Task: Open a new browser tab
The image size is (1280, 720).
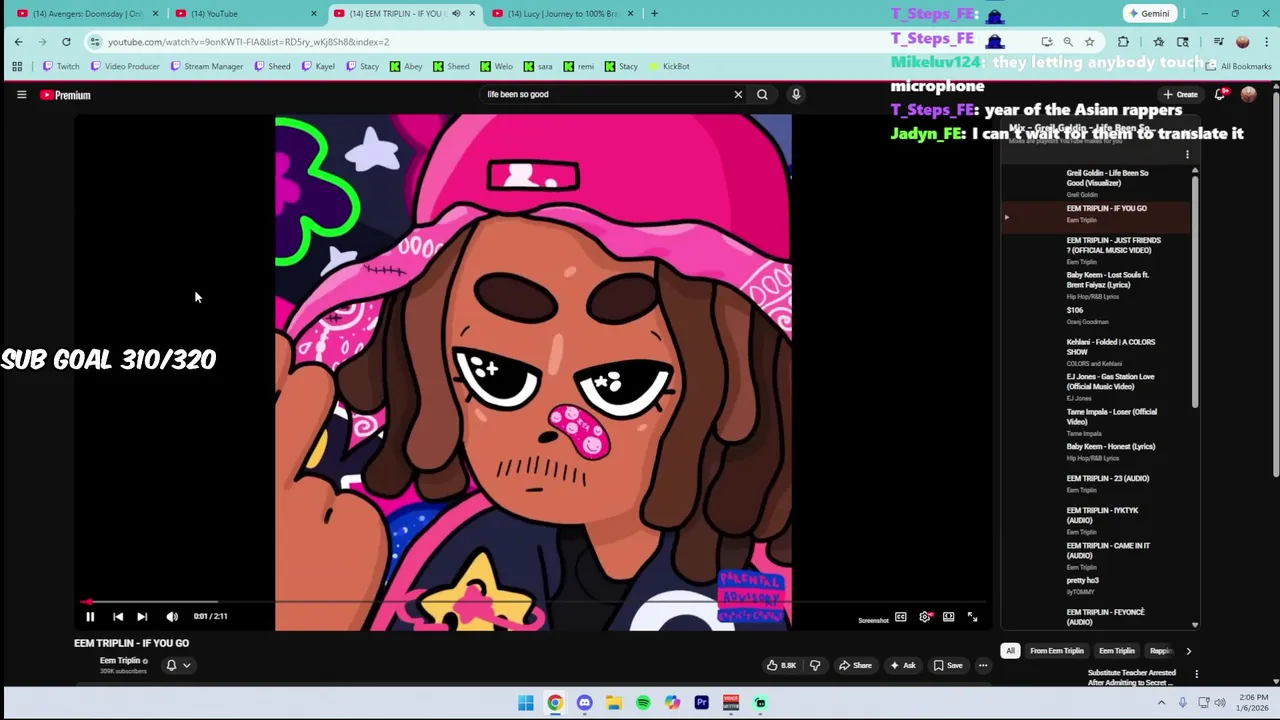Action: click(654, 14)
